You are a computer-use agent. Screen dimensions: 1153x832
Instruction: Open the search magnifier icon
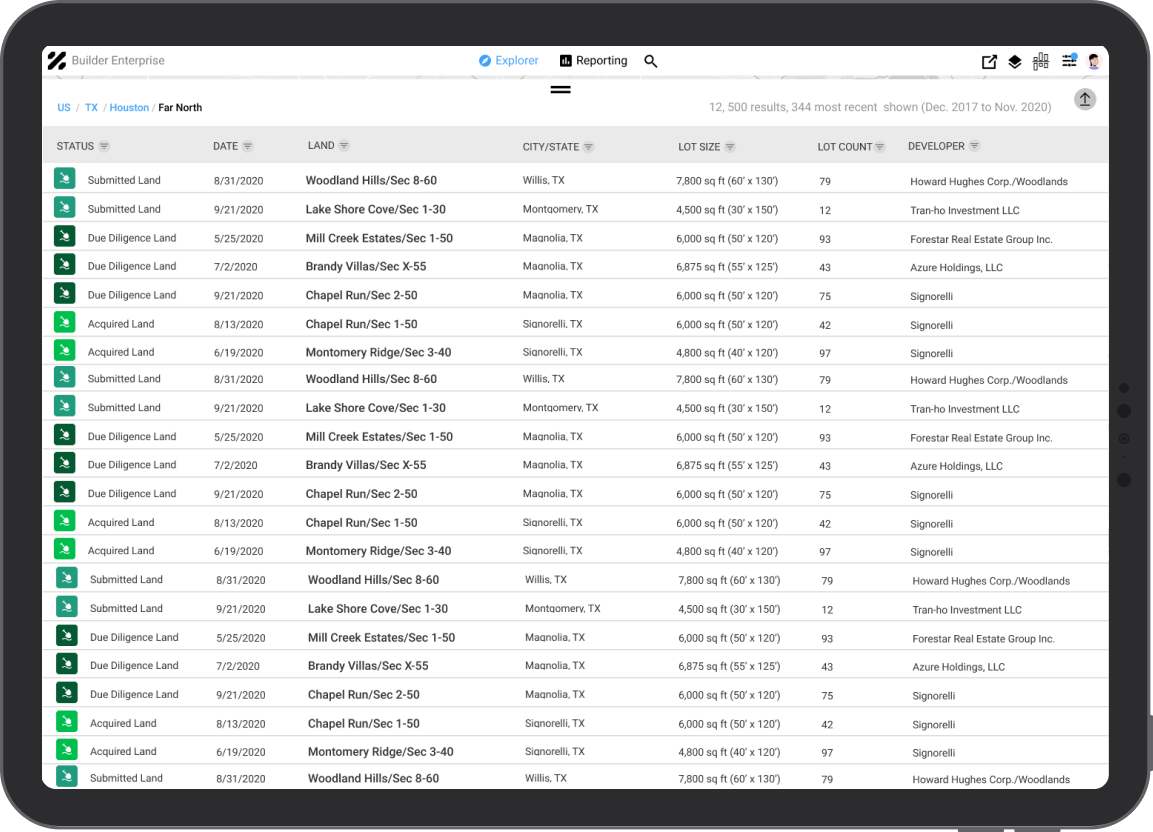click(x=651, y=61)
